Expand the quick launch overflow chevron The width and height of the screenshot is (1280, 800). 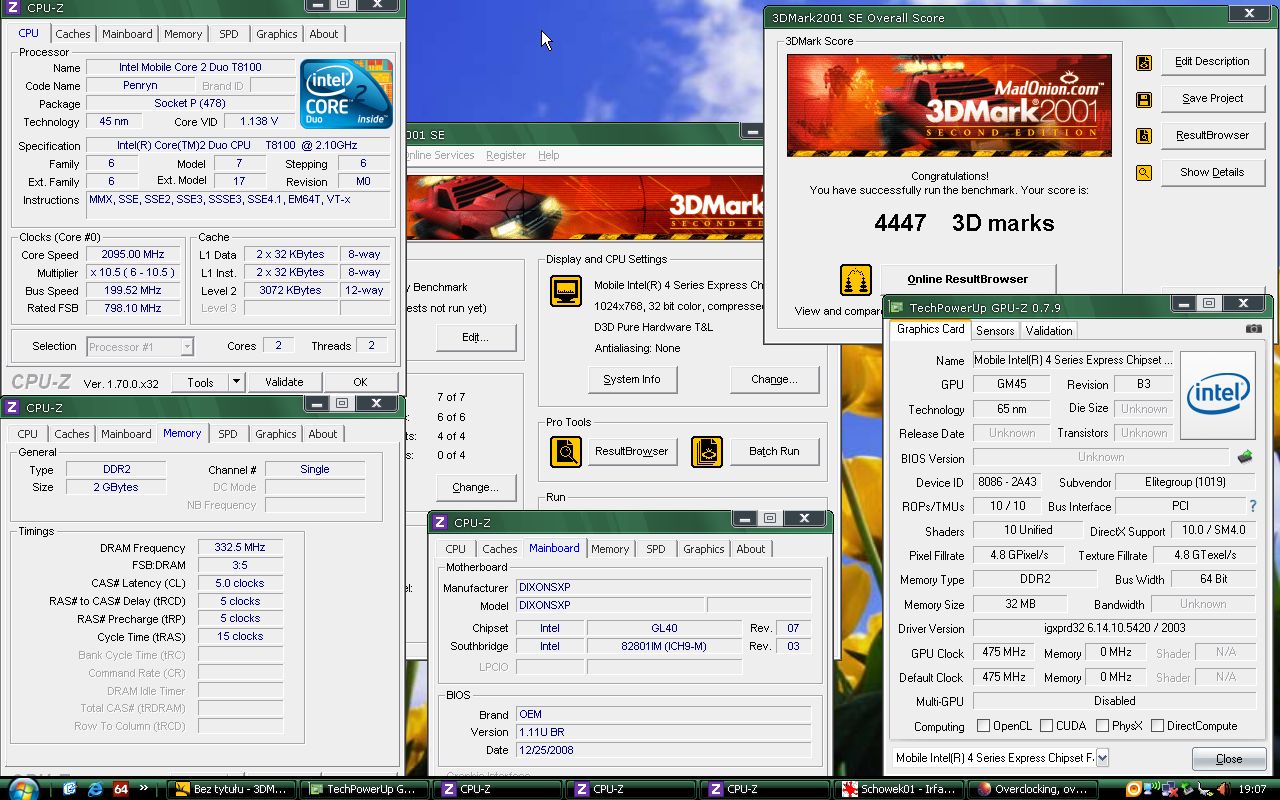click(x=144, y=788)
